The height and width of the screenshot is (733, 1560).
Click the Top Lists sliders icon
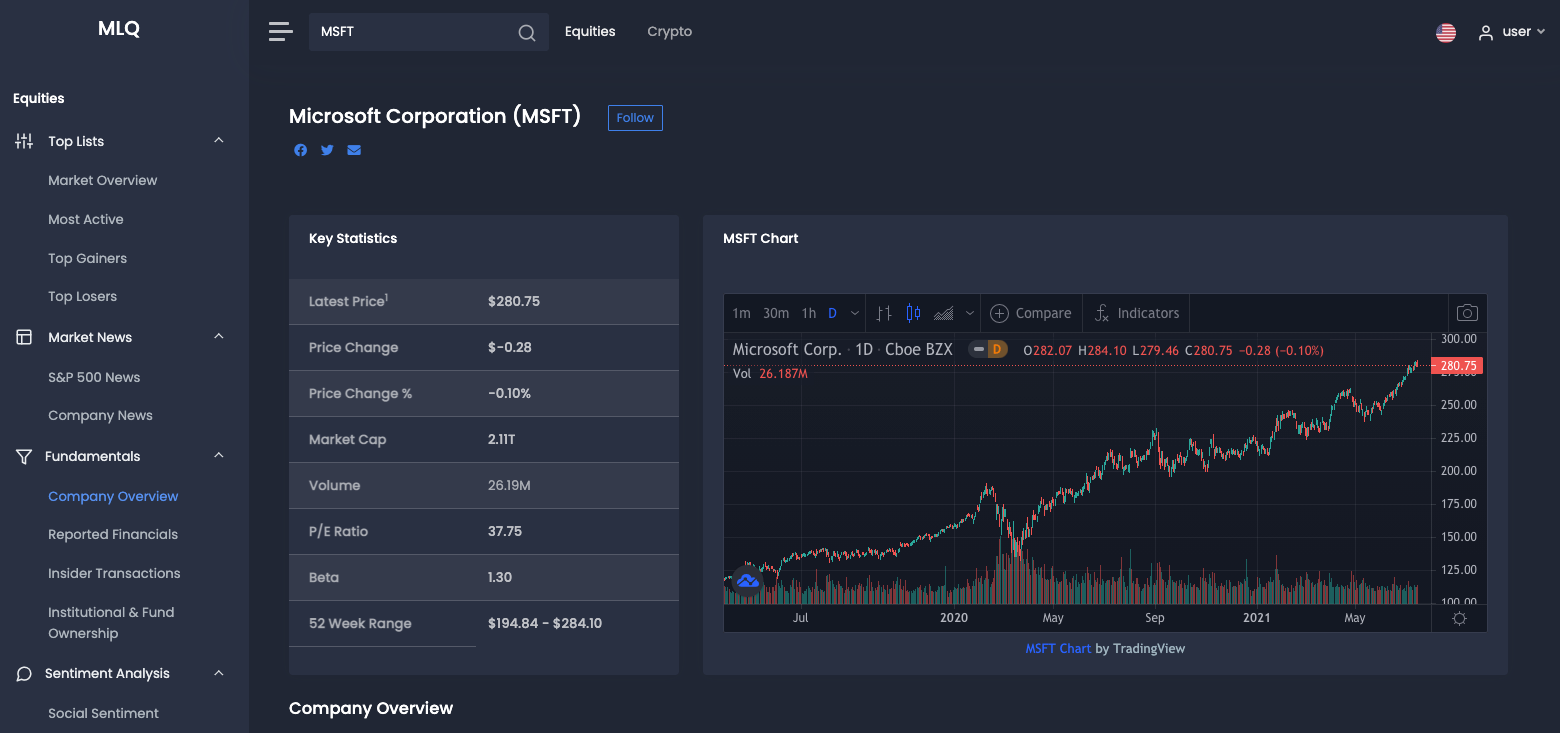pyautogui.click(x=24, y=141)
